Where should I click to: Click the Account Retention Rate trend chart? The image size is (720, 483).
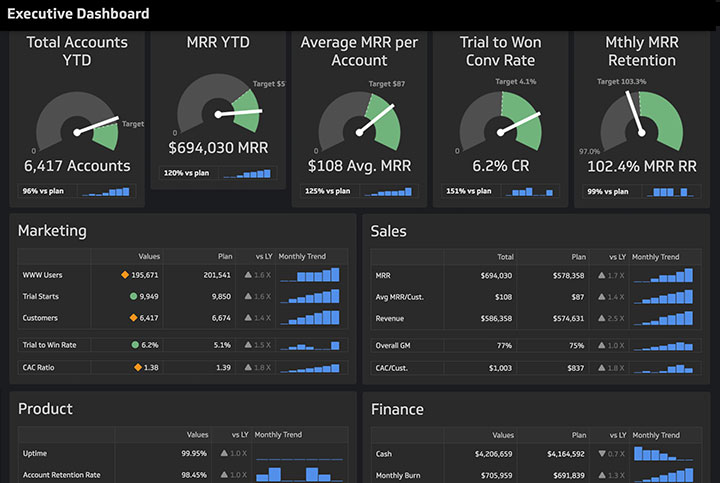click(x=299, y=474)
